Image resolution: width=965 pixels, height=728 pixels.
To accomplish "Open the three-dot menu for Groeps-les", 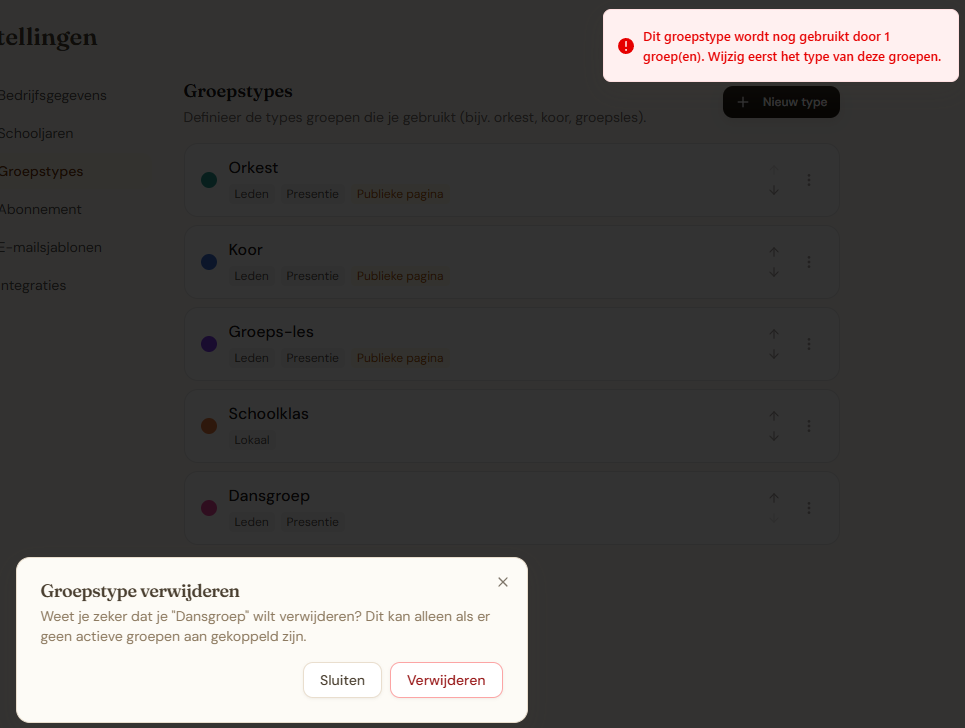I will (809, 344).
